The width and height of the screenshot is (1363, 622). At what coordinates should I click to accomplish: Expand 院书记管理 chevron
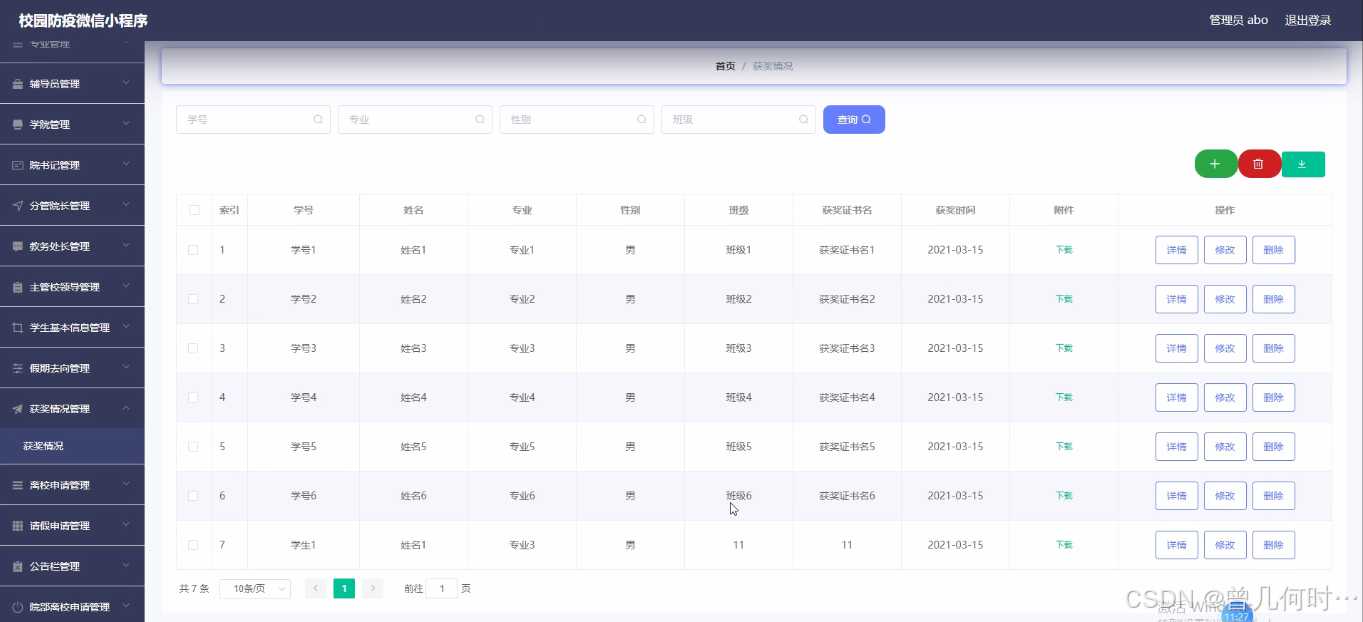tap(126, 165)
